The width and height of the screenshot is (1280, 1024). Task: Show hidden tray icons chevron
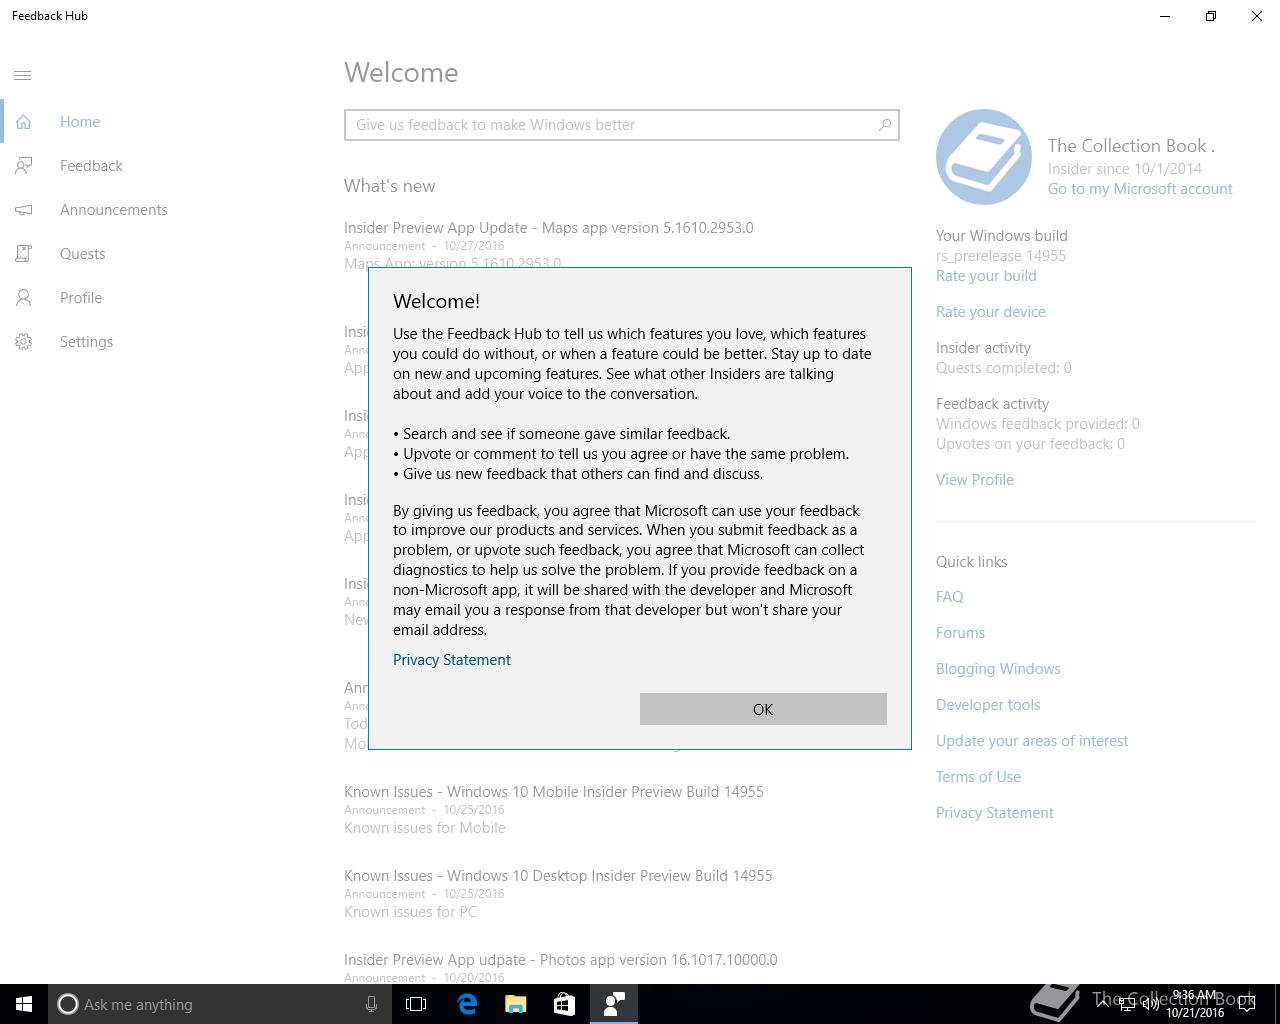(x=1102, y=1004)
